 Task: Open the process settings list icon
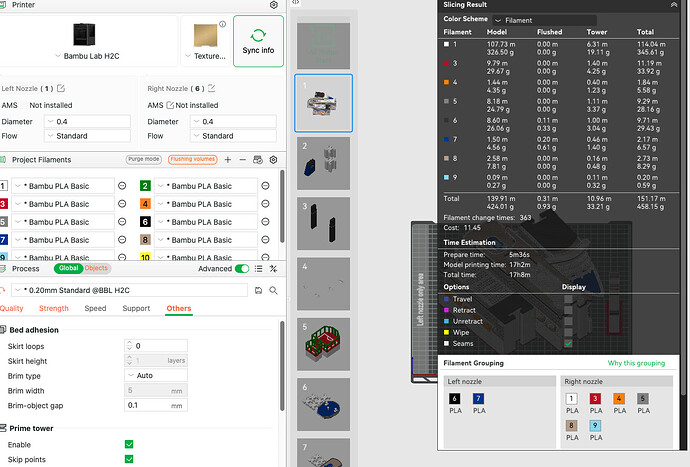pos(258,268)
